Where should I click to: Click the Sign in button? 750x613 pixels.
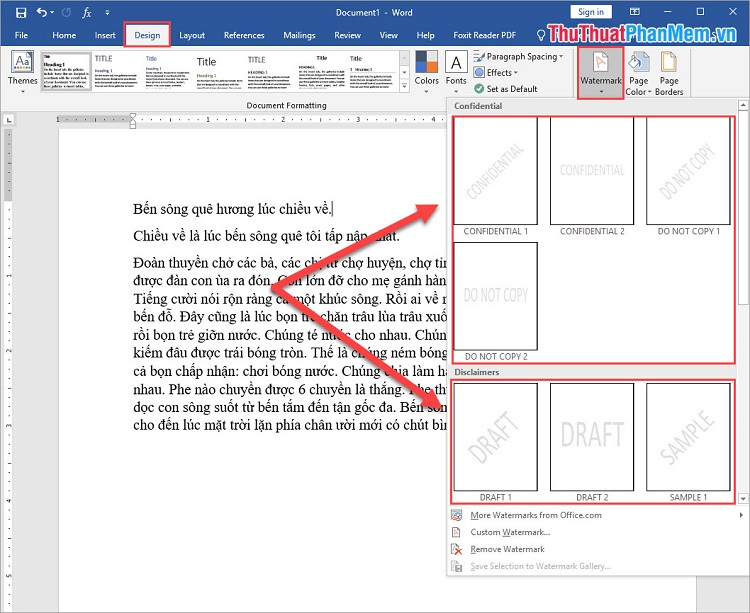pos(591,12)
